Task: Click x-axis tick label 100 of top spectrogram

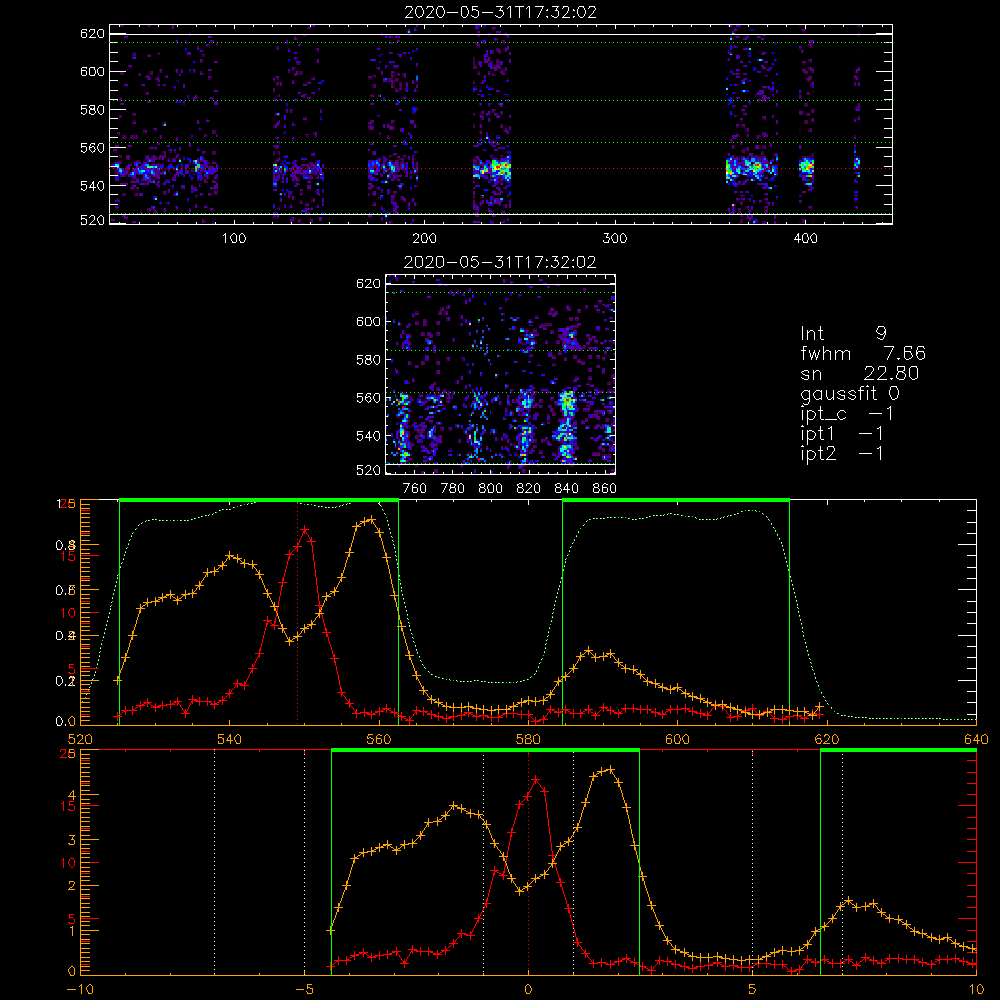Action: pos(234,239)
